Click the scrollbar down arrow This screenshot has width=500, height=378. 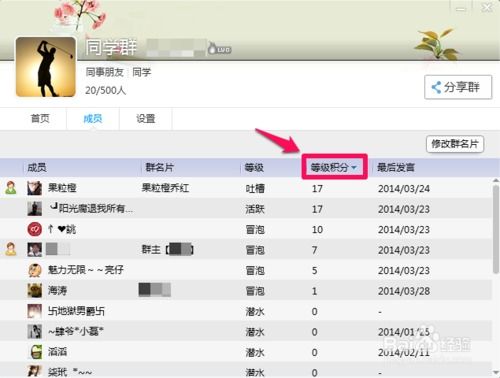click(496, 372)
